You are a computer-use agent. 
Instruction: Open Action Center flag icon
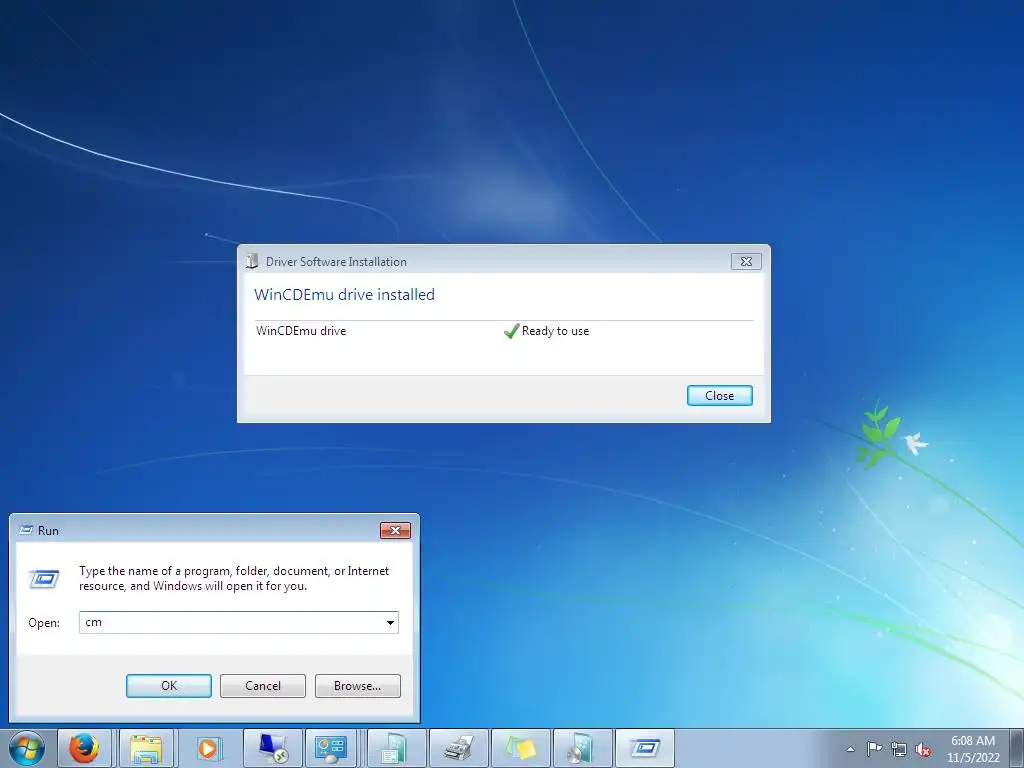[x=874, y=748]
